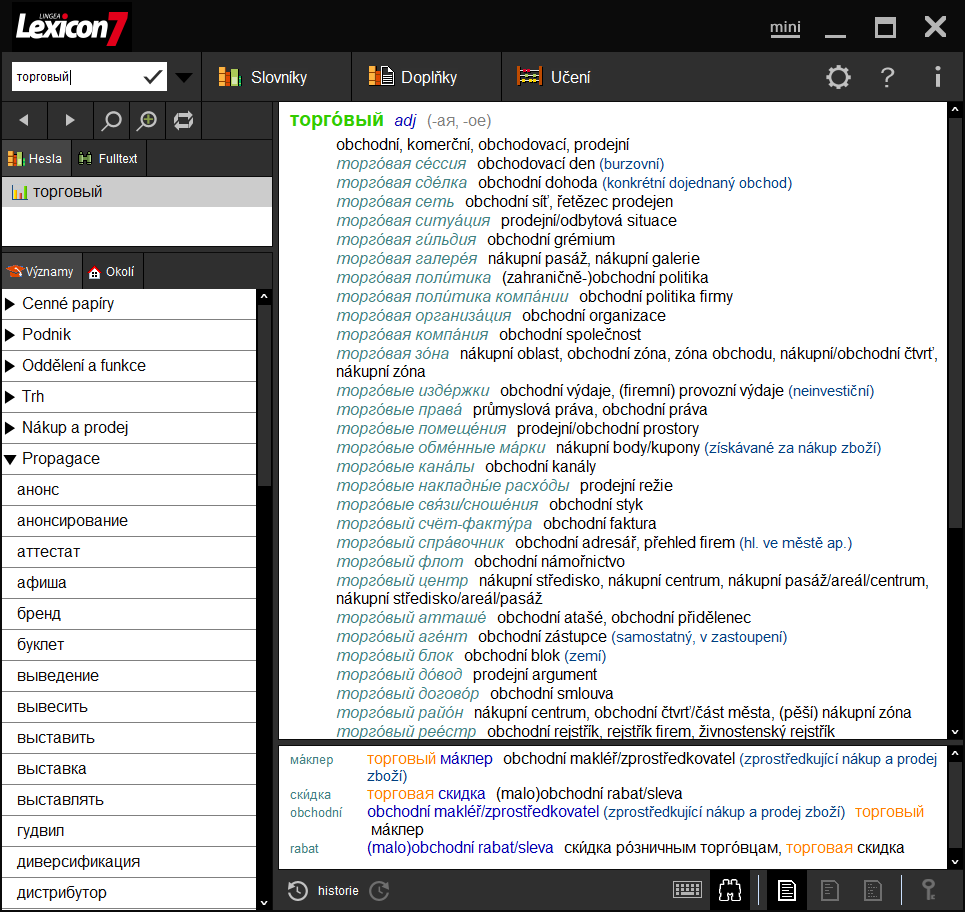
Task: Click the Lexicon 7 logo
Action: click(x=72, y=27)
